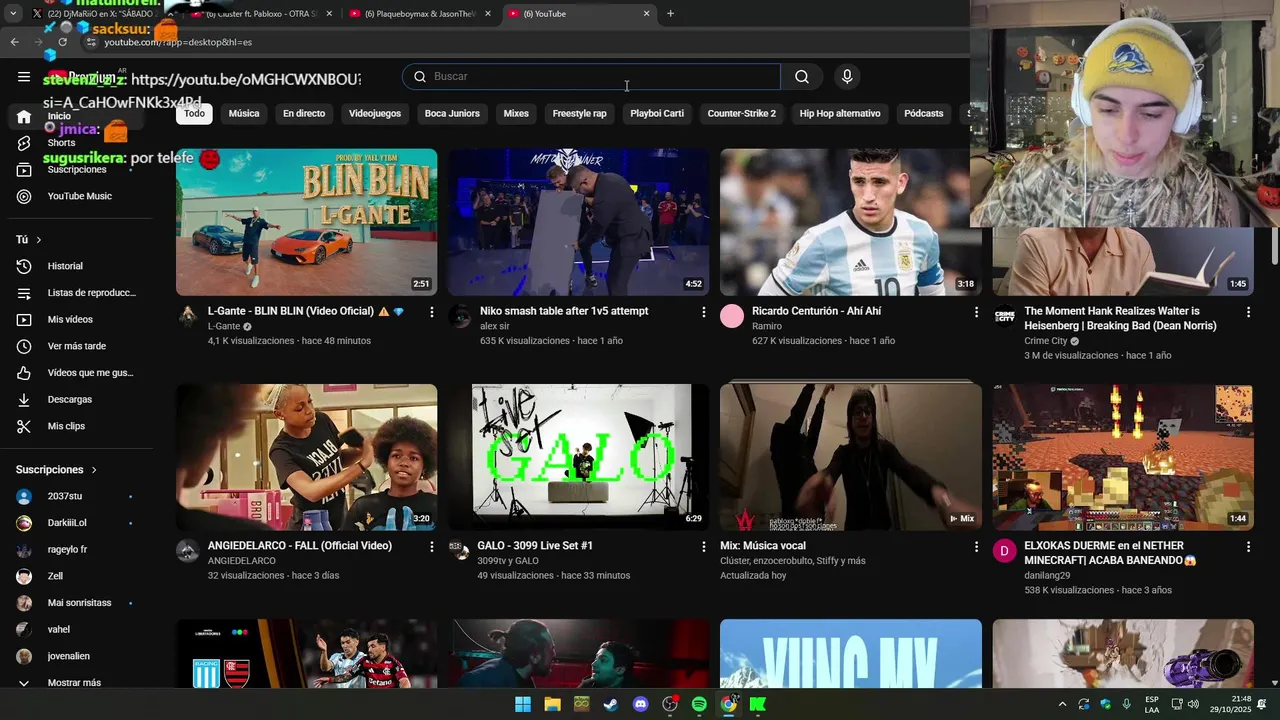Open Vídeos que me gustan liked videos
This screenshot has width=1280, height=720.
tap(79, 373)
